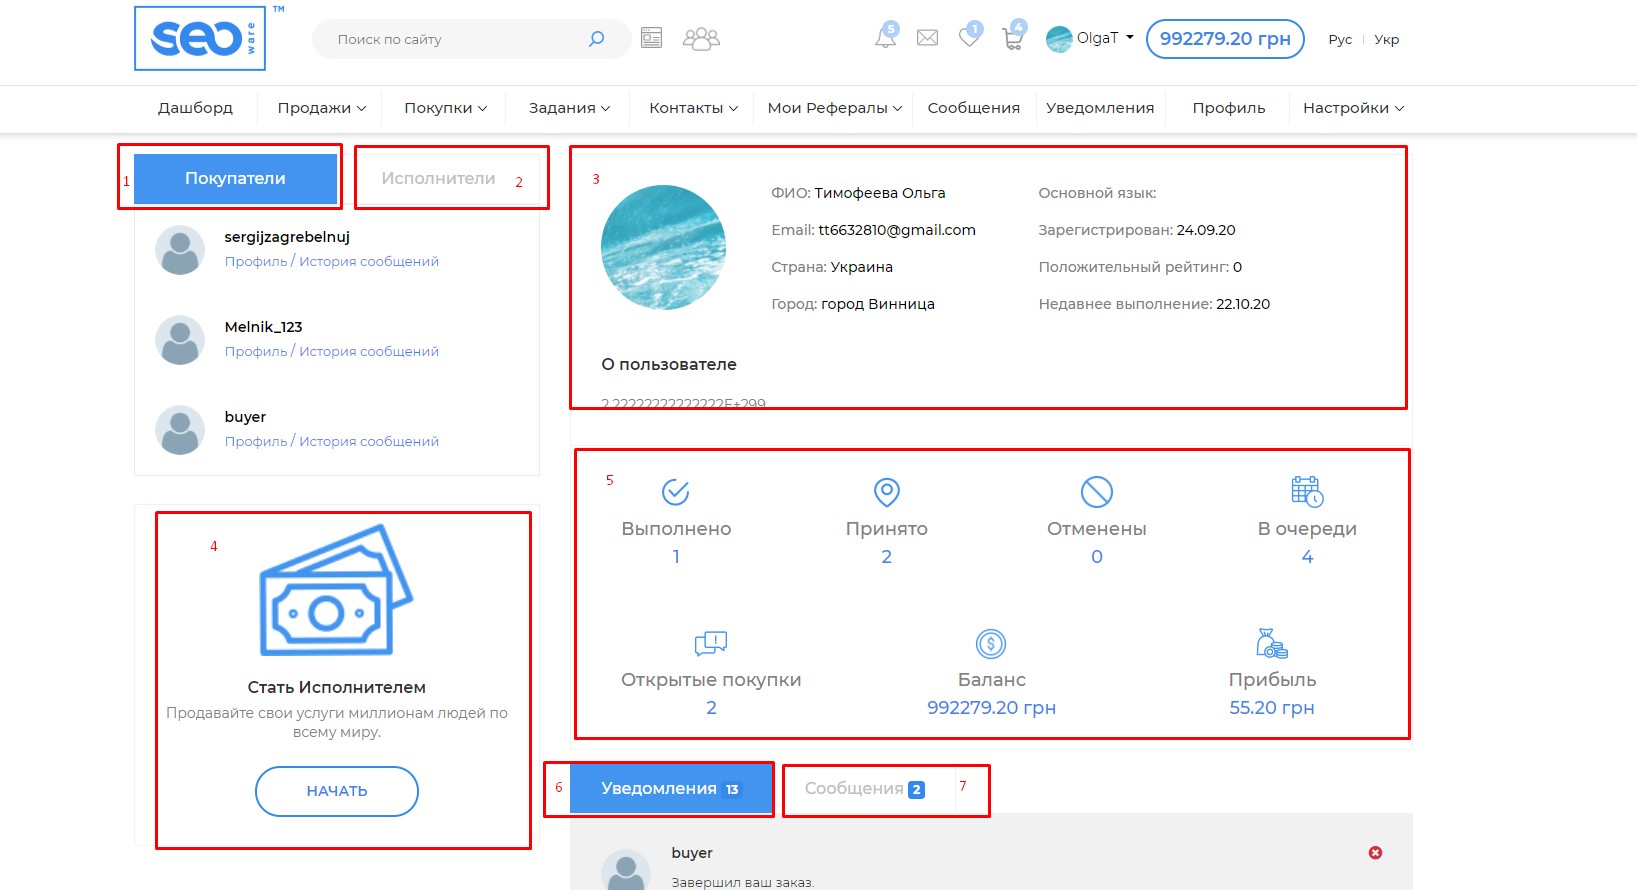Click the users group icon
Image resolution: width=1637 pixels, height=890 pixels.
[701, 39]
